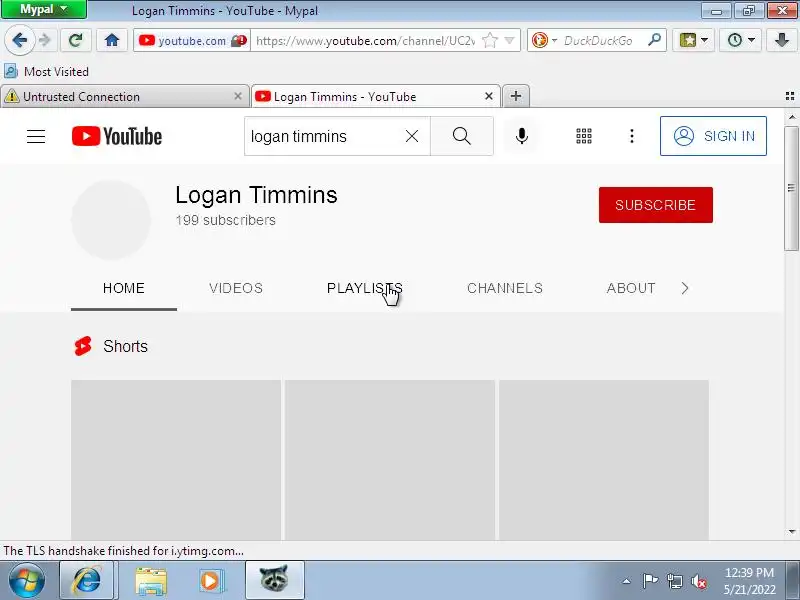
Task: Open the ABOUT channel tab
Action: [x=631, y=288]
